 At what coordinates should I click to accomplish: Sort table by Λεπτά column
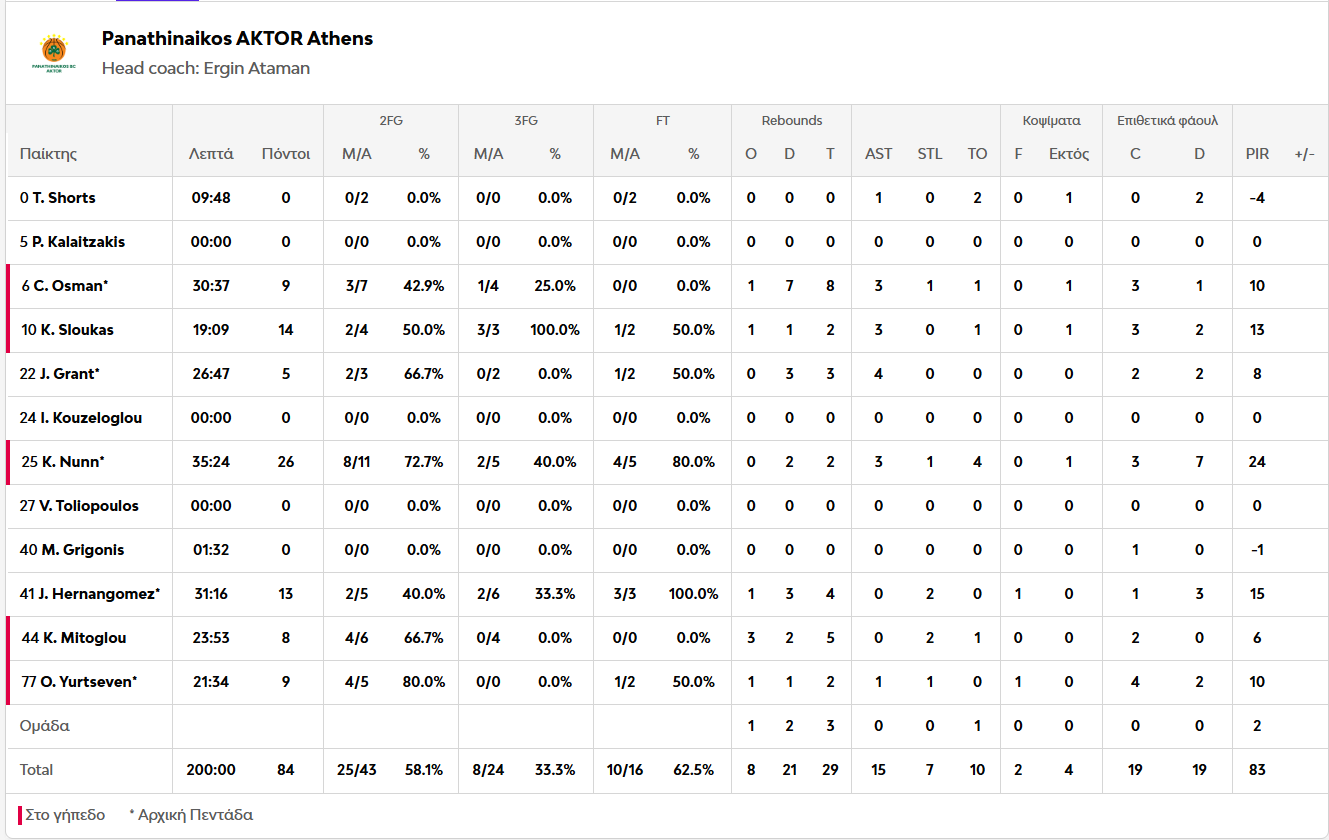[211, 154]
